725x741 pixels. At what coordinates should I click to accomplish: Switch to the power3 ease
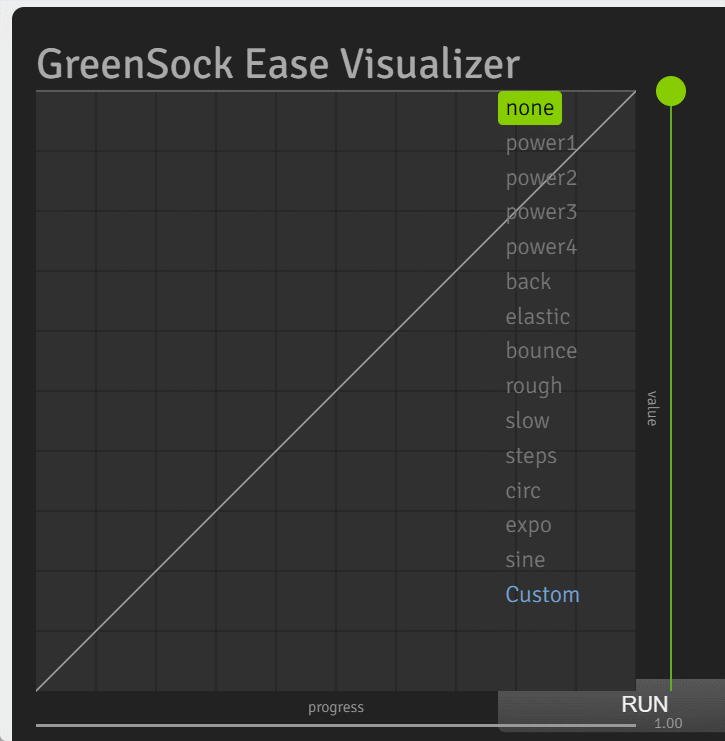tap(541, 212)
